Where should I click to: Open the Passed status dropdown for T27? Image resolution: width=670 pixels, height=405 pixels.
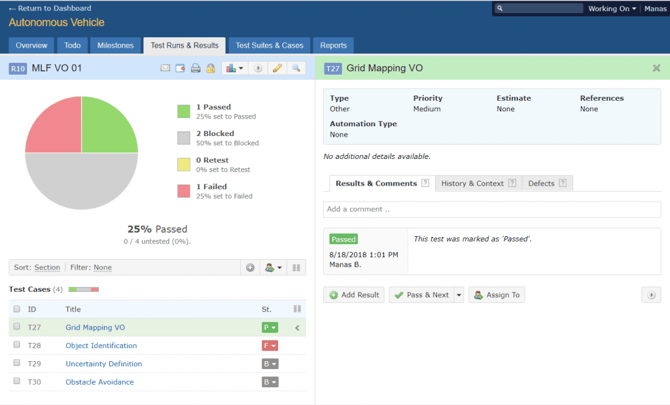270,328
